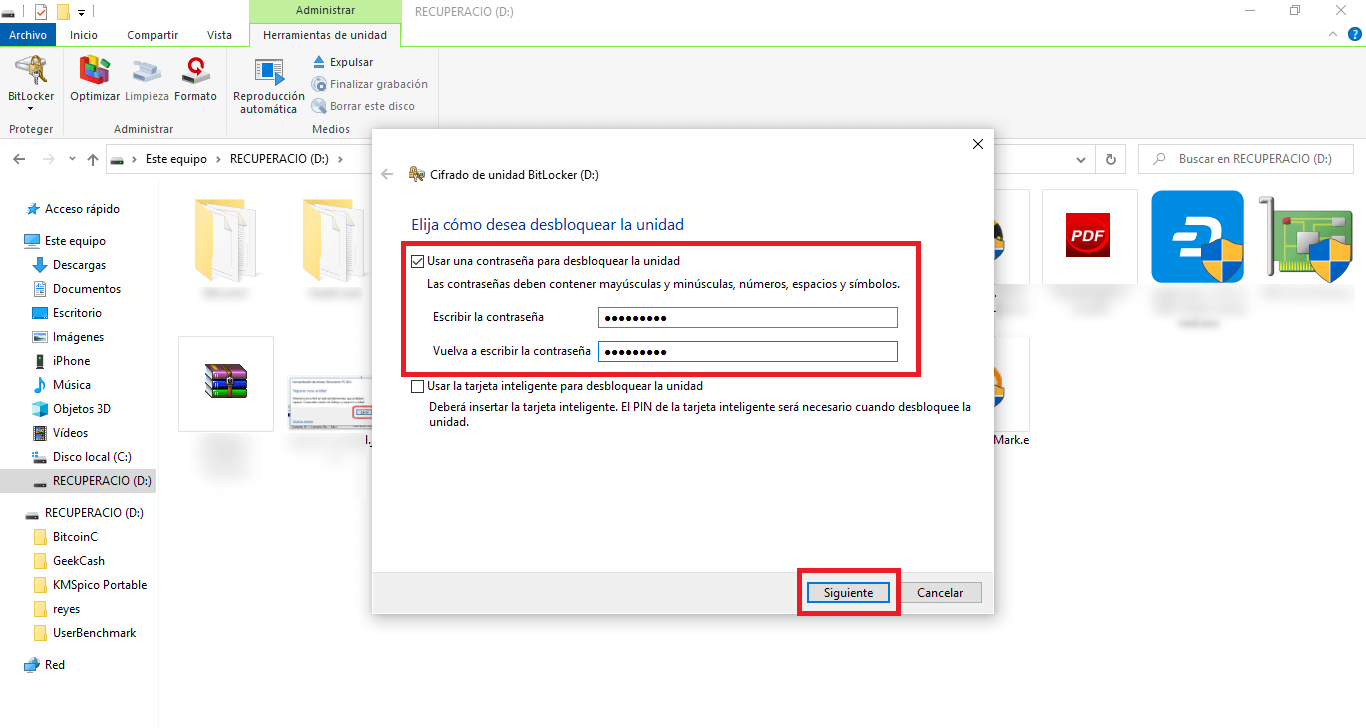
Task: Open the Formato drive tool
Action: tap(195, 79)
